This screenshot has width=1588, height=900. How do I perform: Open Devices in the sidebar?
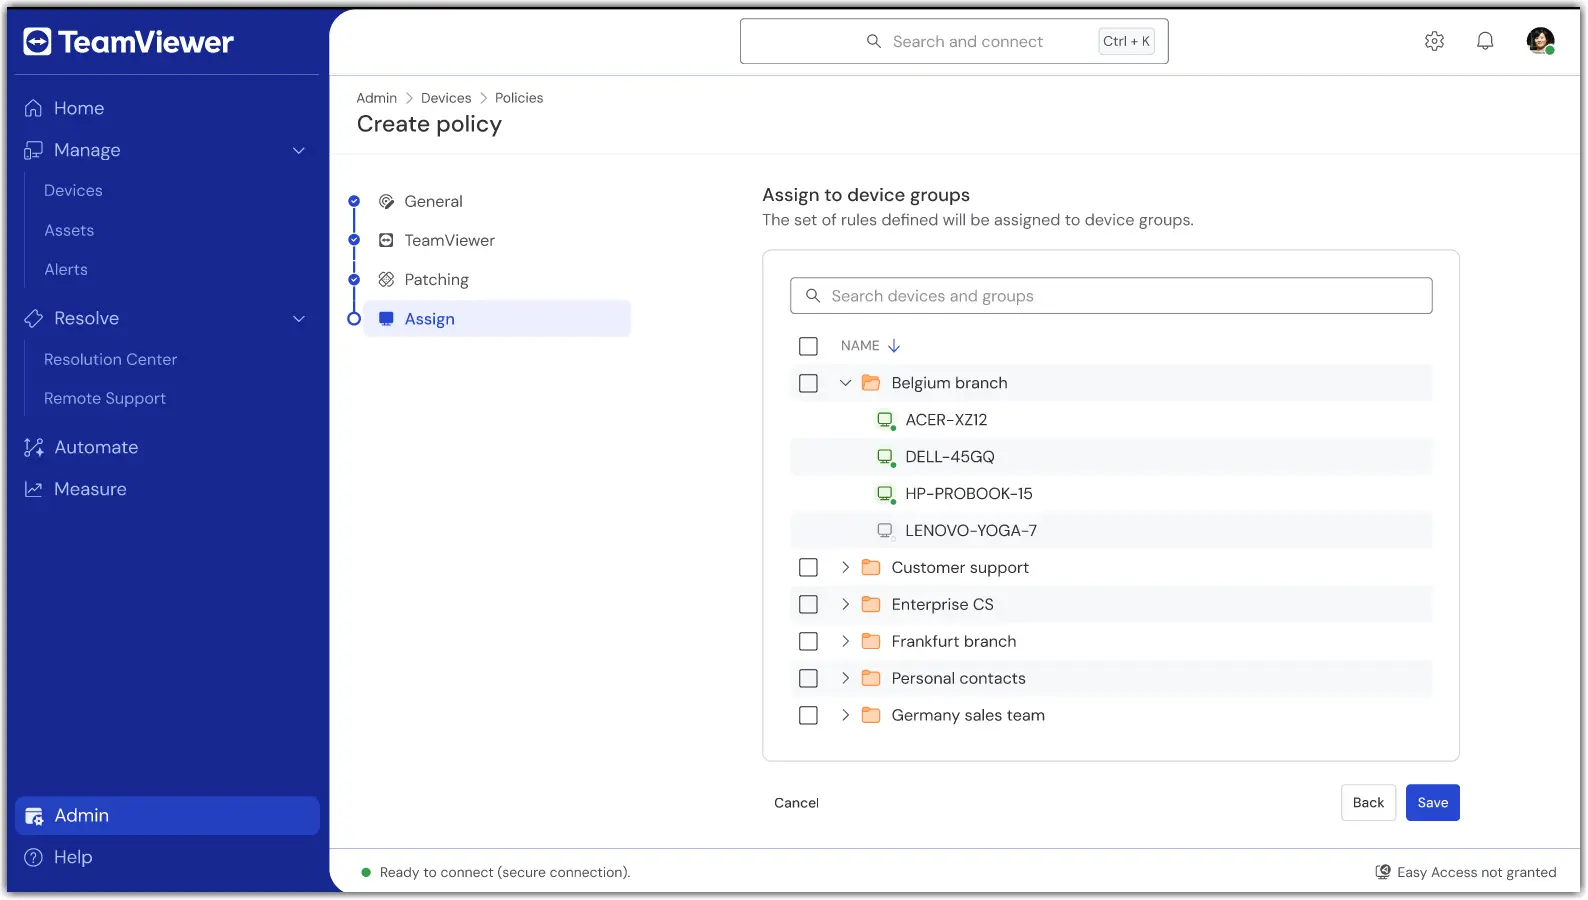[x=73, y=190]
